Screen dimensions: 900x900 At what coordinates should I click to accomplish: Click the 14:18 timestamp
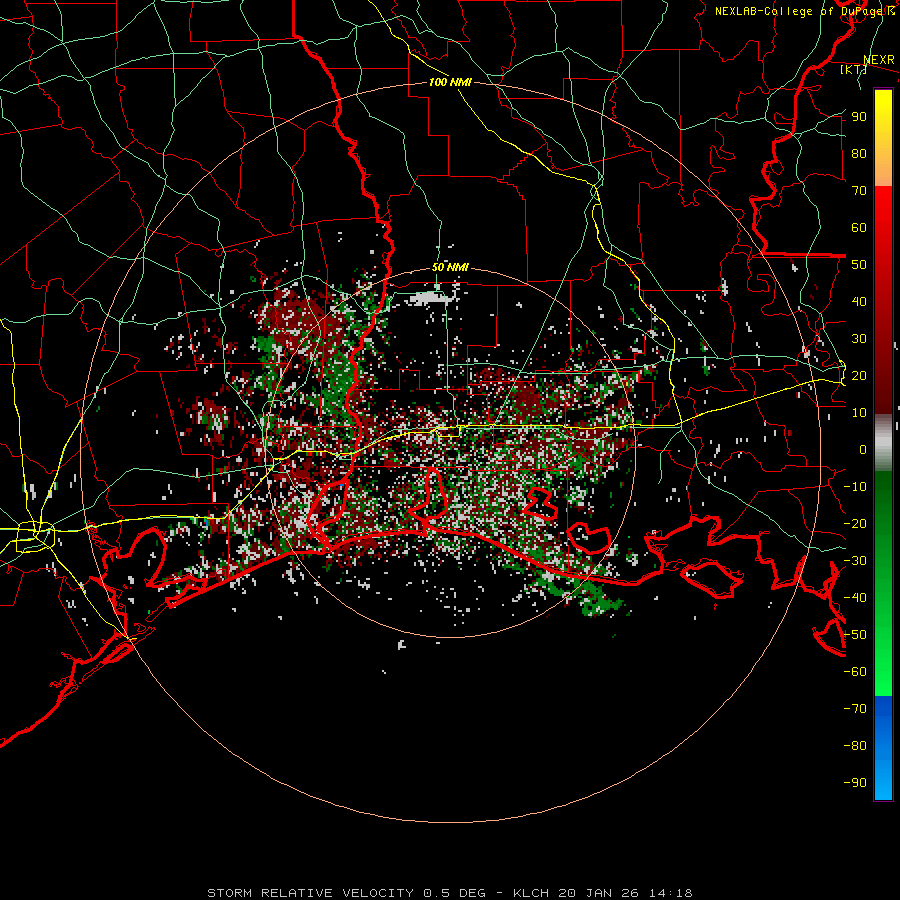671,893
